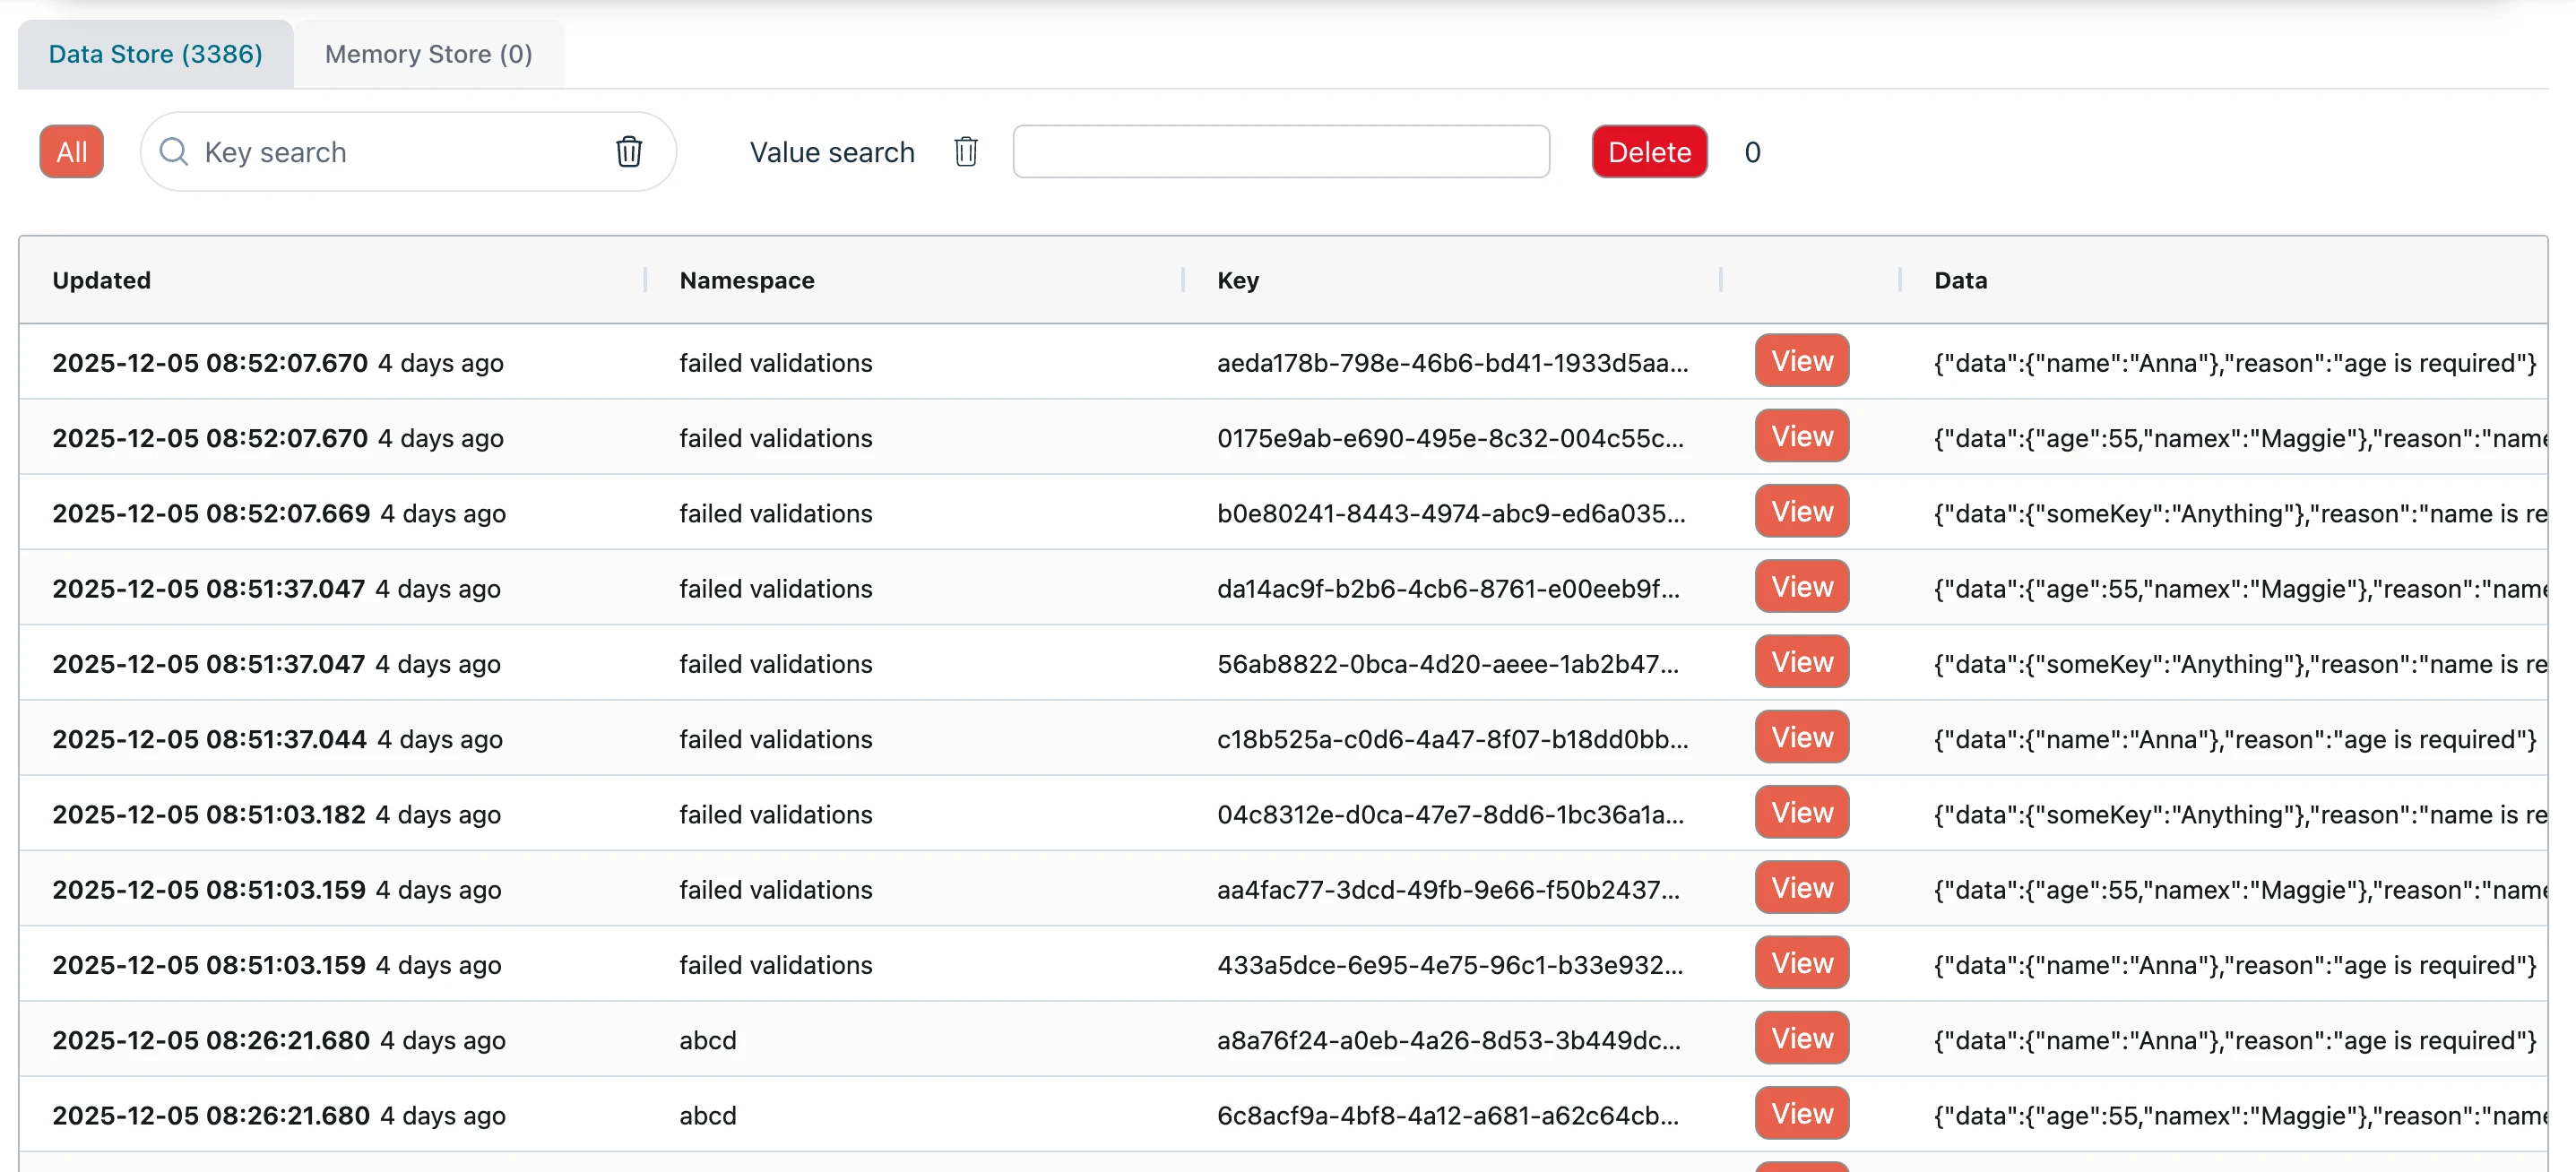This screenshot has height=1172, width=2576.
Task: Click the Namespace column header
Action: point(746,280)
